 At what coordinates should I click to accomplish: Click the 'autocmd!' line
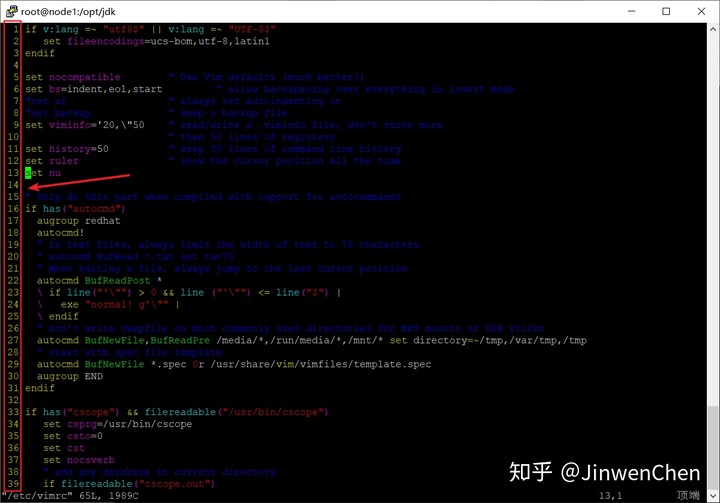[x=61, y=232]
